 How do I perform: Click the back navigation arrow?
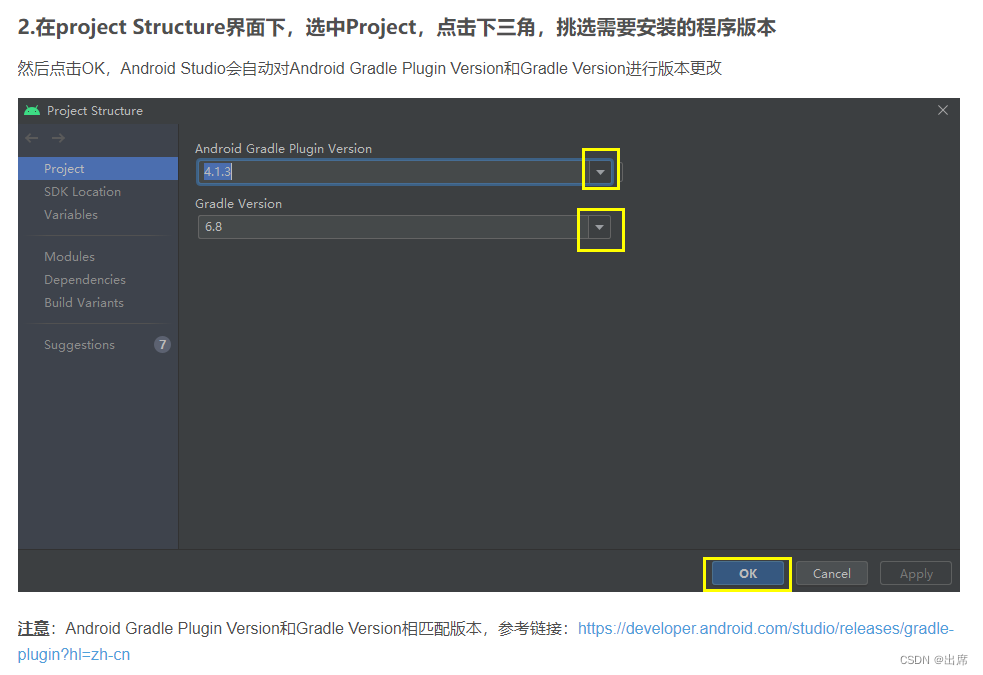coord(31,137)
